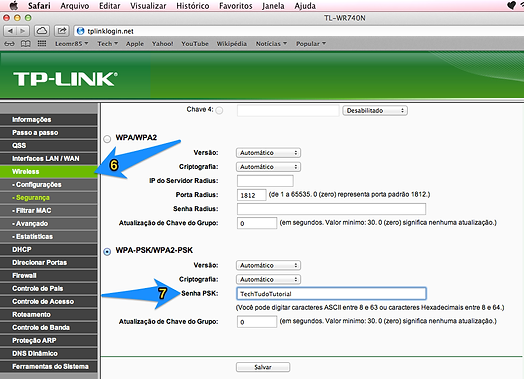
Task: Open DHCP sidebar item
Action: click(x=49, y=250)
